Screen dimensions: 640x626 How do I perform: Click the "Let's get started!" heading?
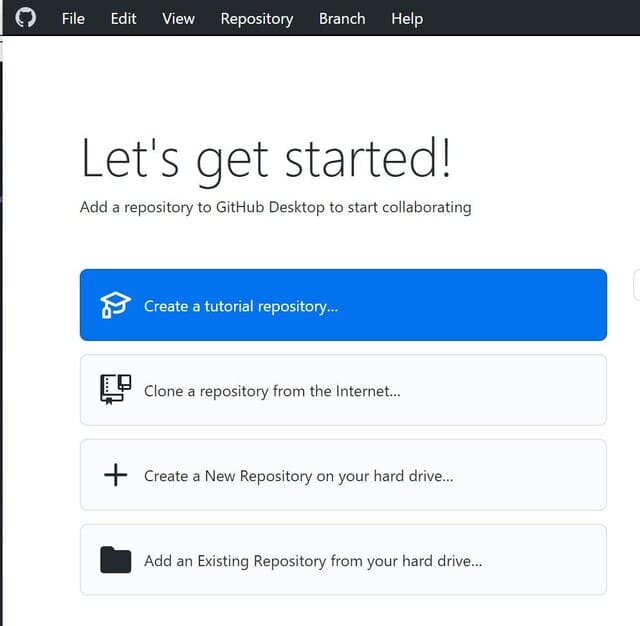click(265, 160)
